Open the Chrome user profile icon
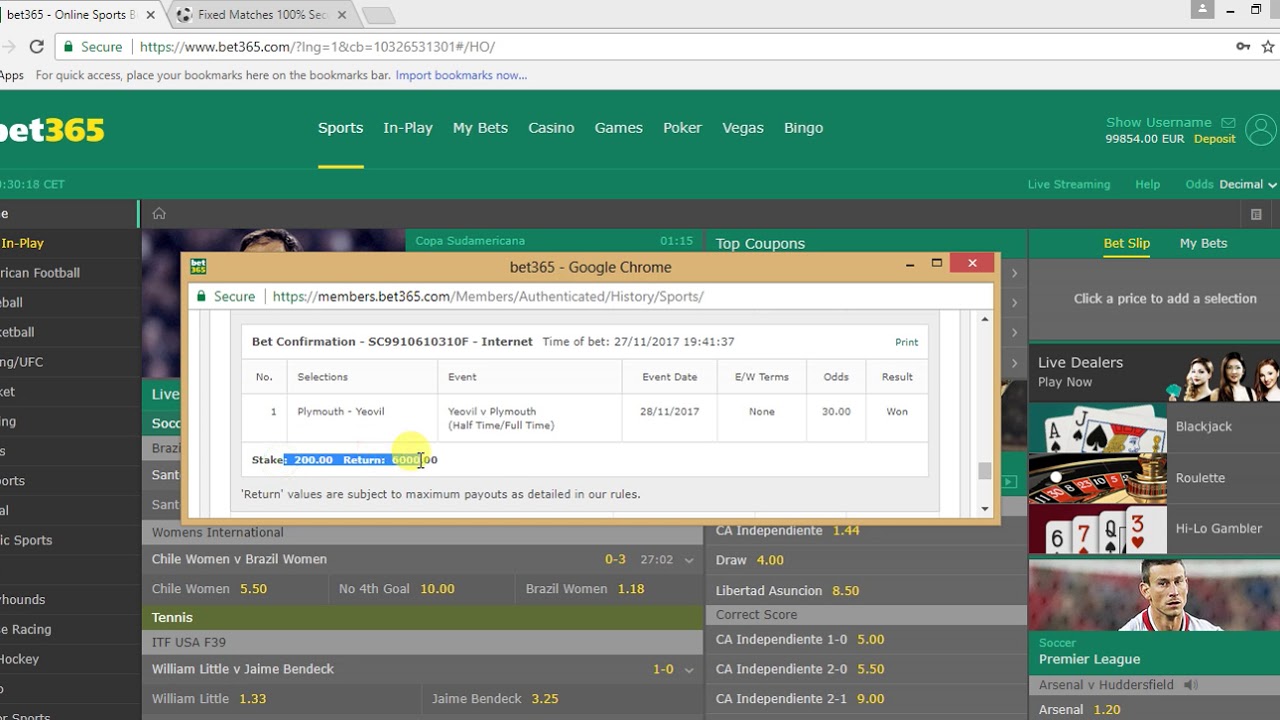The width and height of the screenshot is (1280, 720). pyautogui.click(x=1203, y=9)
